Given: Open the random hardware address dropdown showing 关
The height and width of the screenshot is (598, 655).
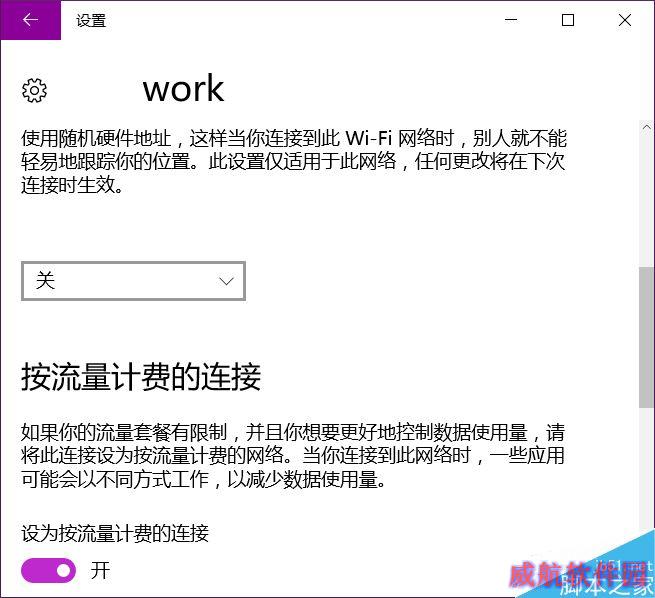Looking at the screenshot, I should [133, 281].
